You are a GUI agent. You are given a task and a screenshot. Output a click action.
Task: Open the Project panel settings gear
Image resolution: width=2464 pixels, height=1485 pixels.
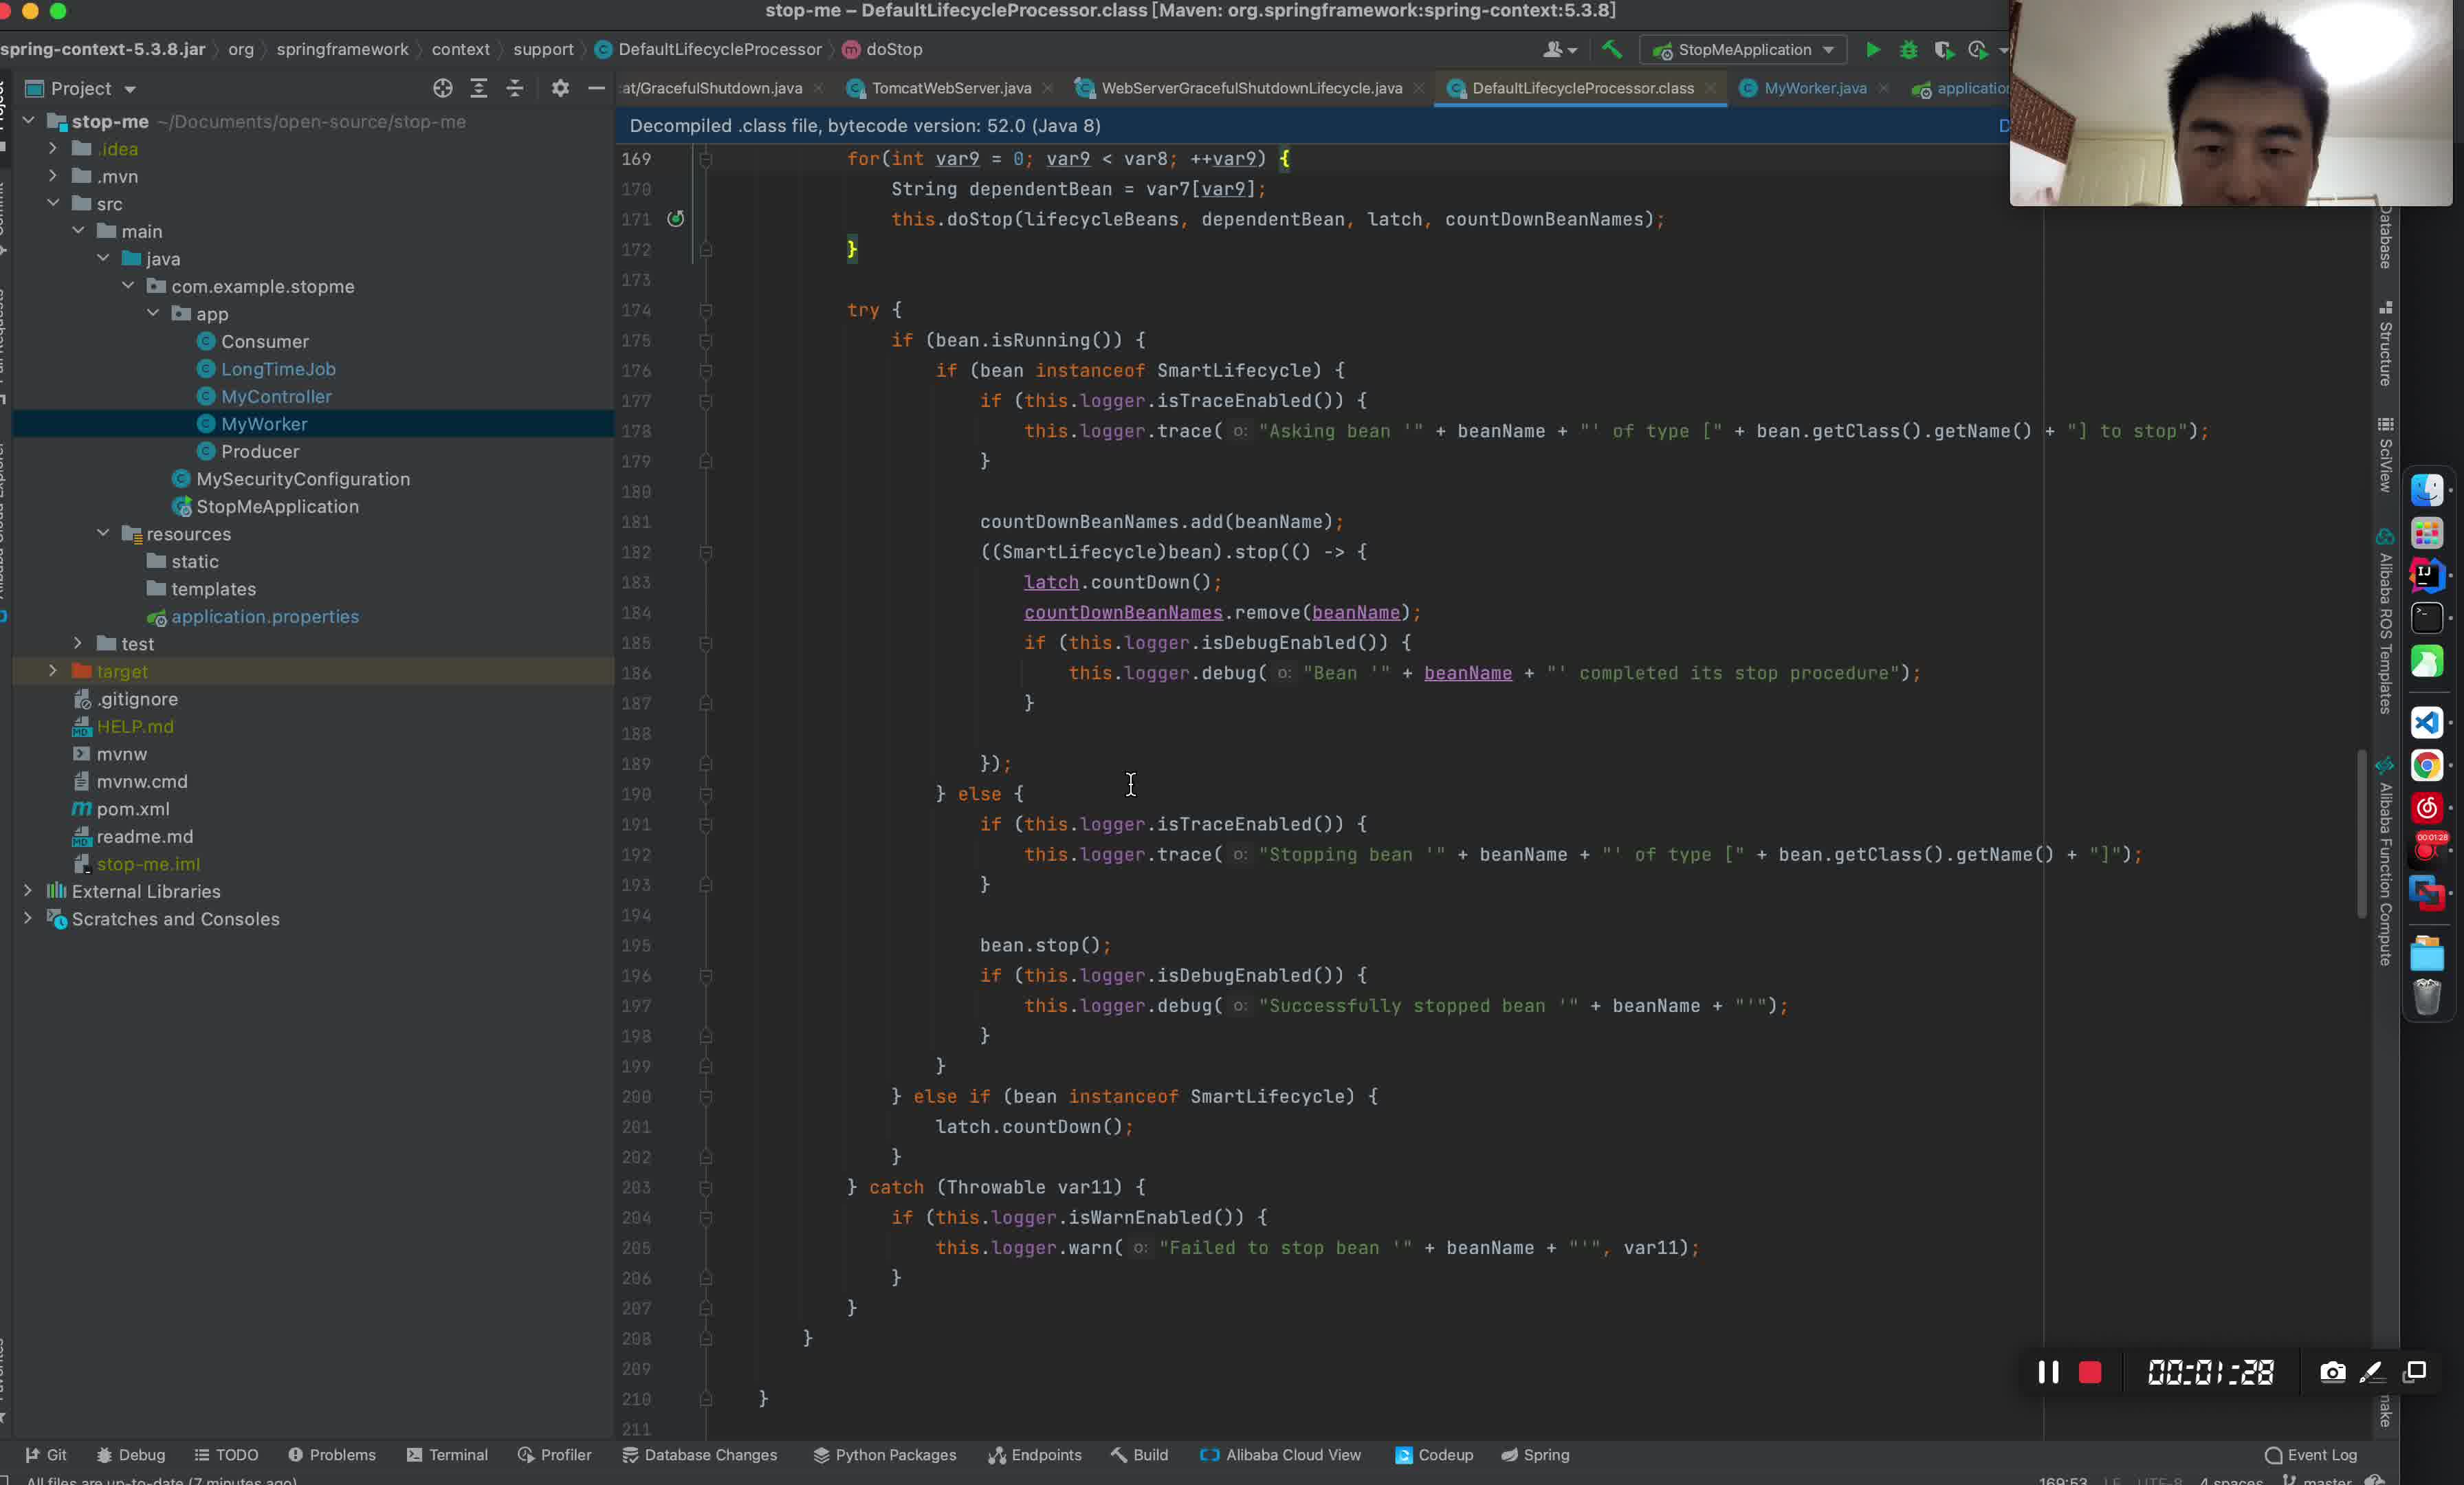pos(560,88)
